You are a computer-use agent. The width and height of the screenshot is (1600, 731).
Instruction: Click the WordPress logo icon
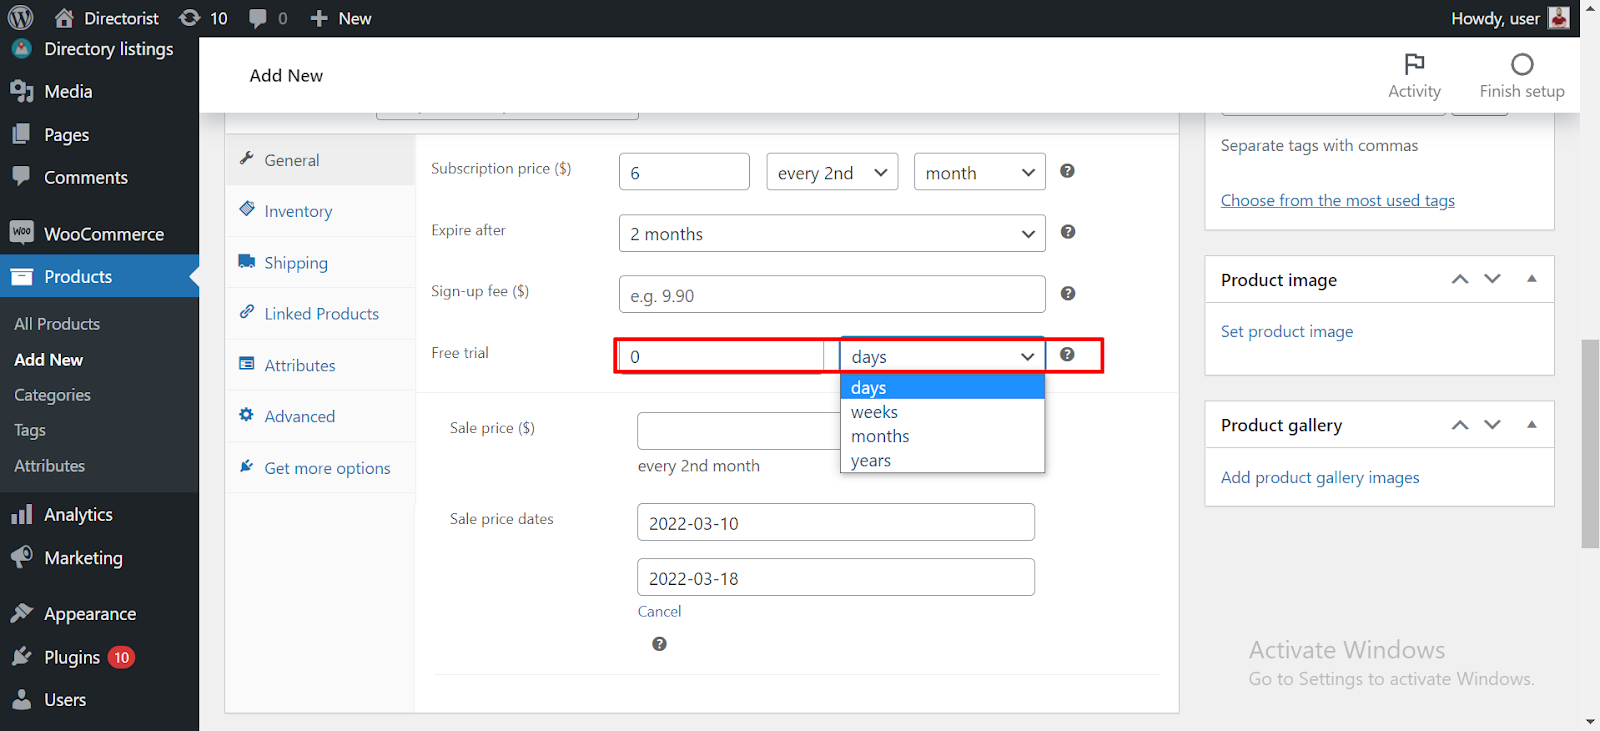[x=20, y=18]
